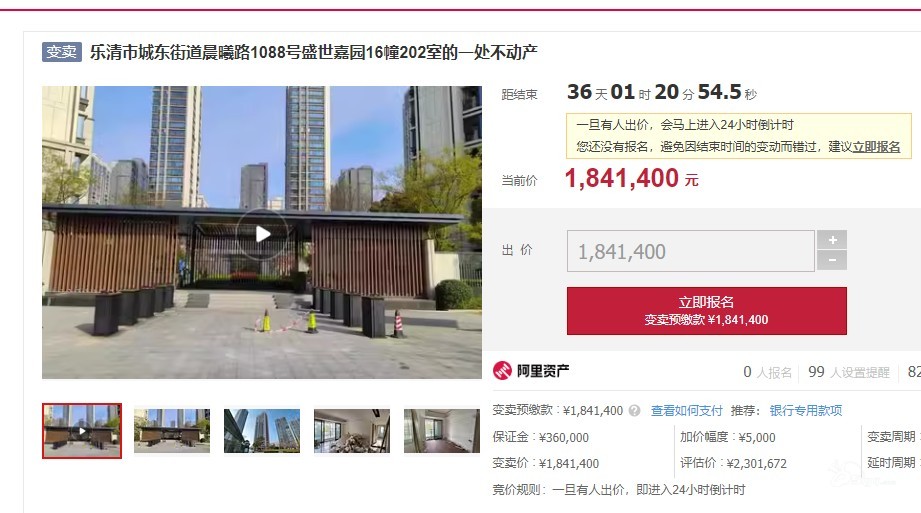Click the property listing title text

point(314,52)
